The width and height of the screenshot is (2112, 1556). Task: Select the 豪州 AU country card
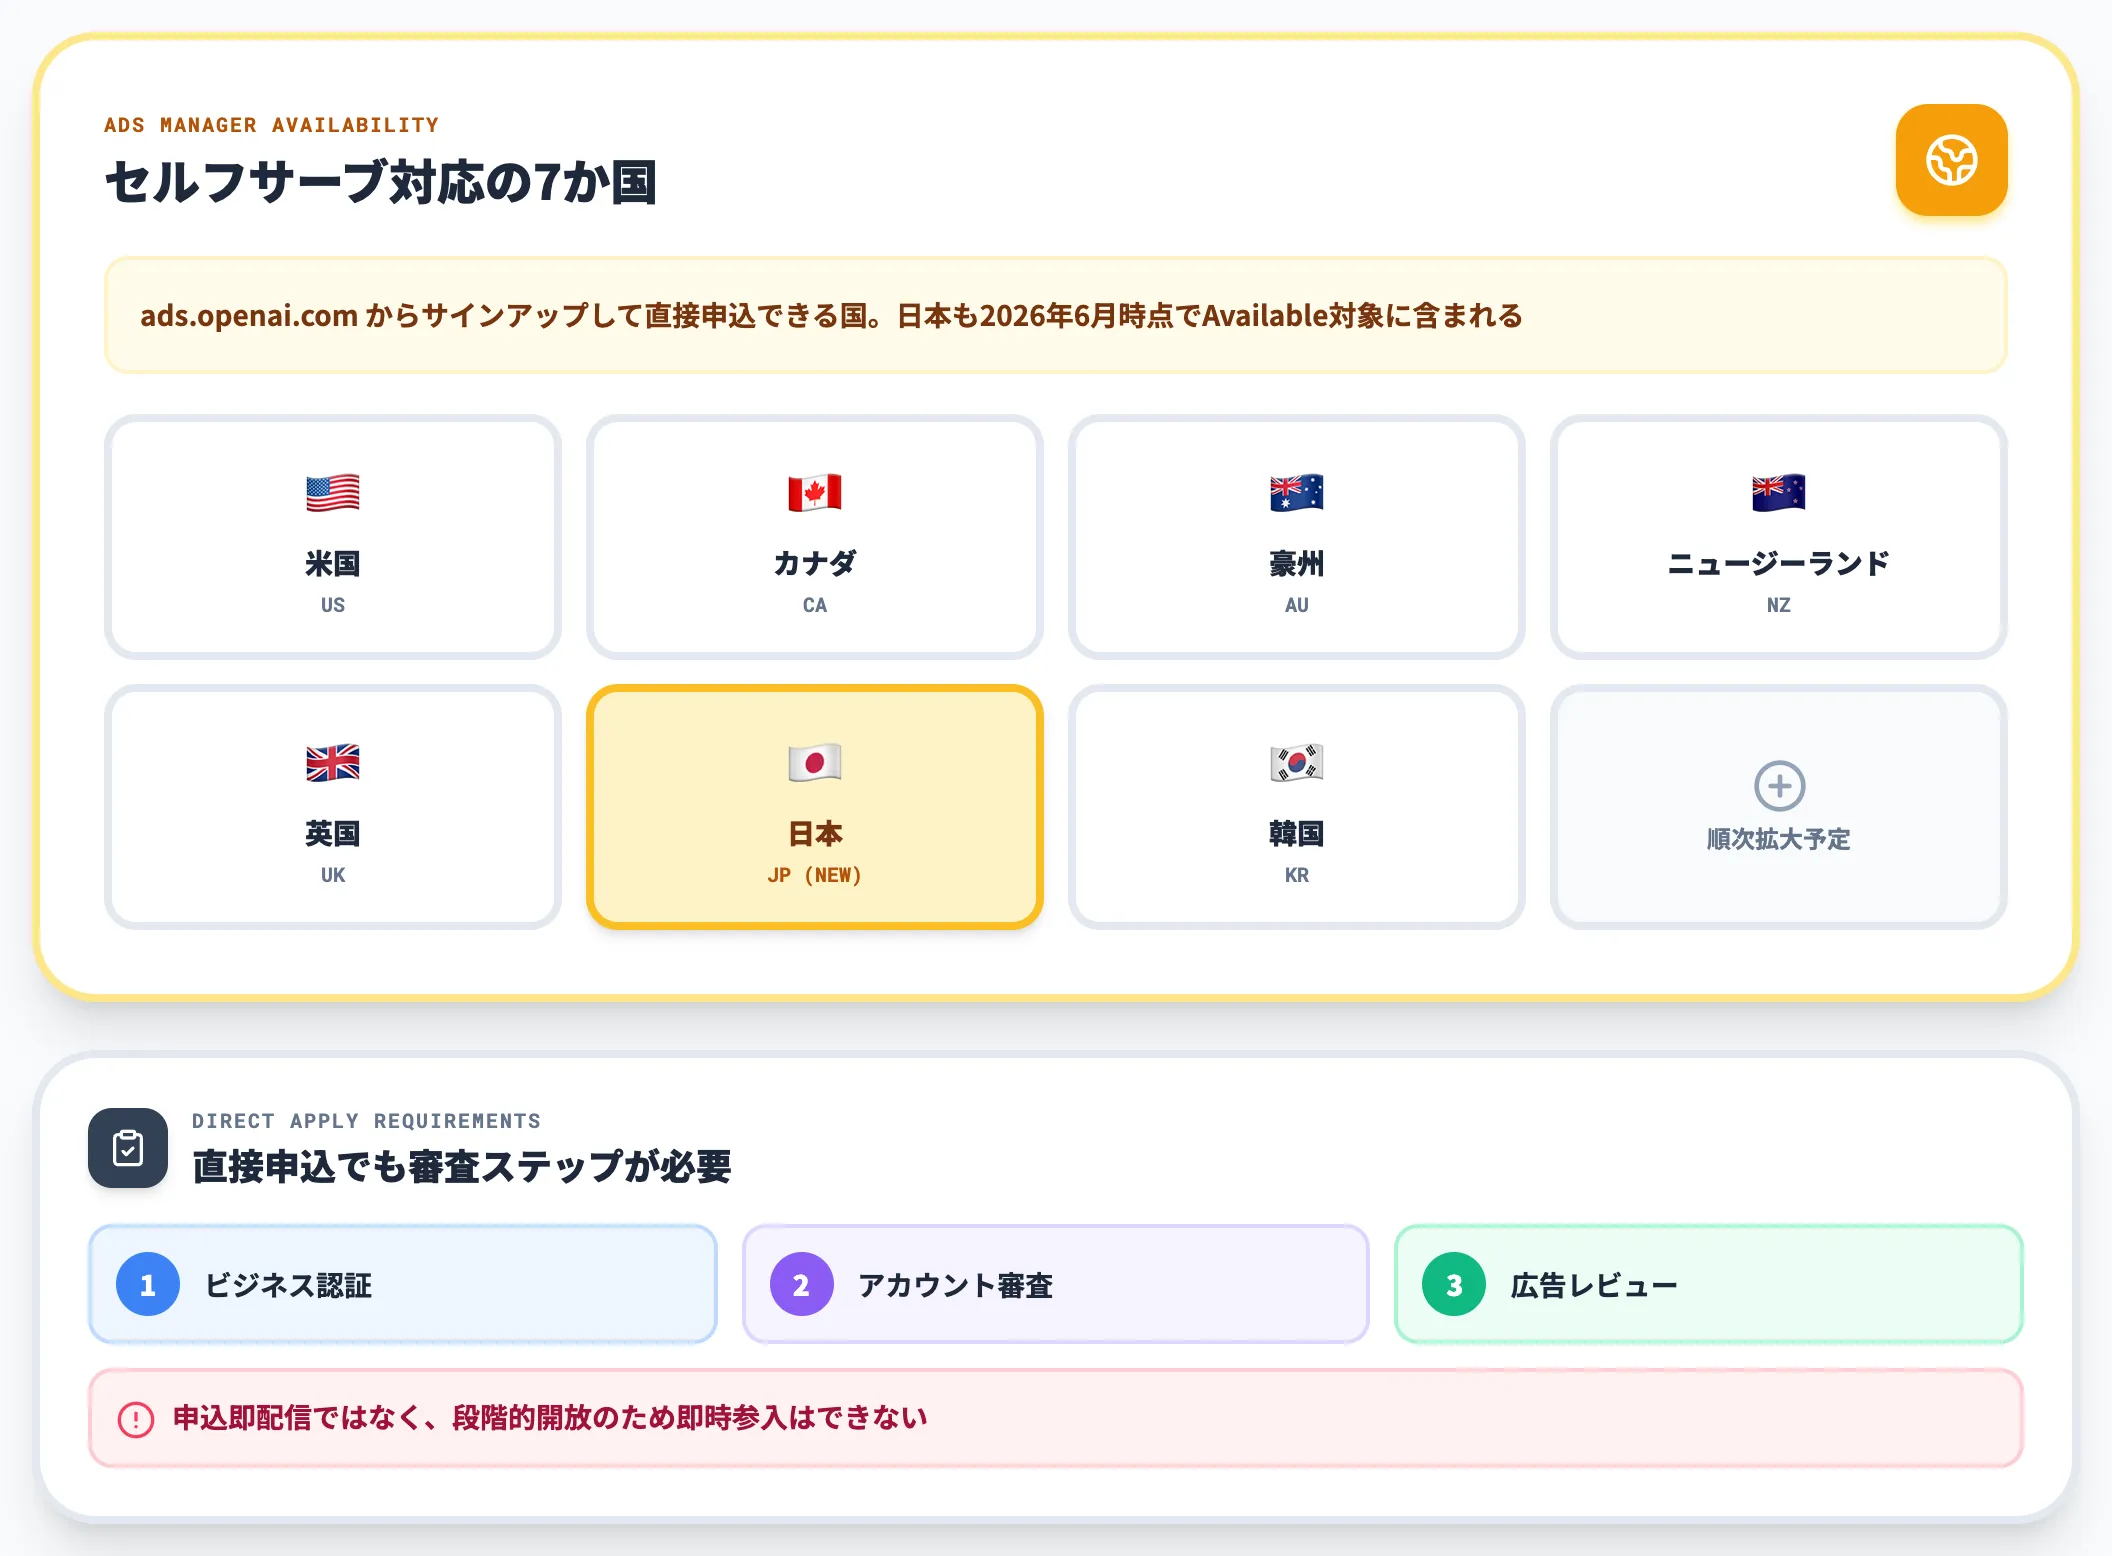click(1297, 537)
